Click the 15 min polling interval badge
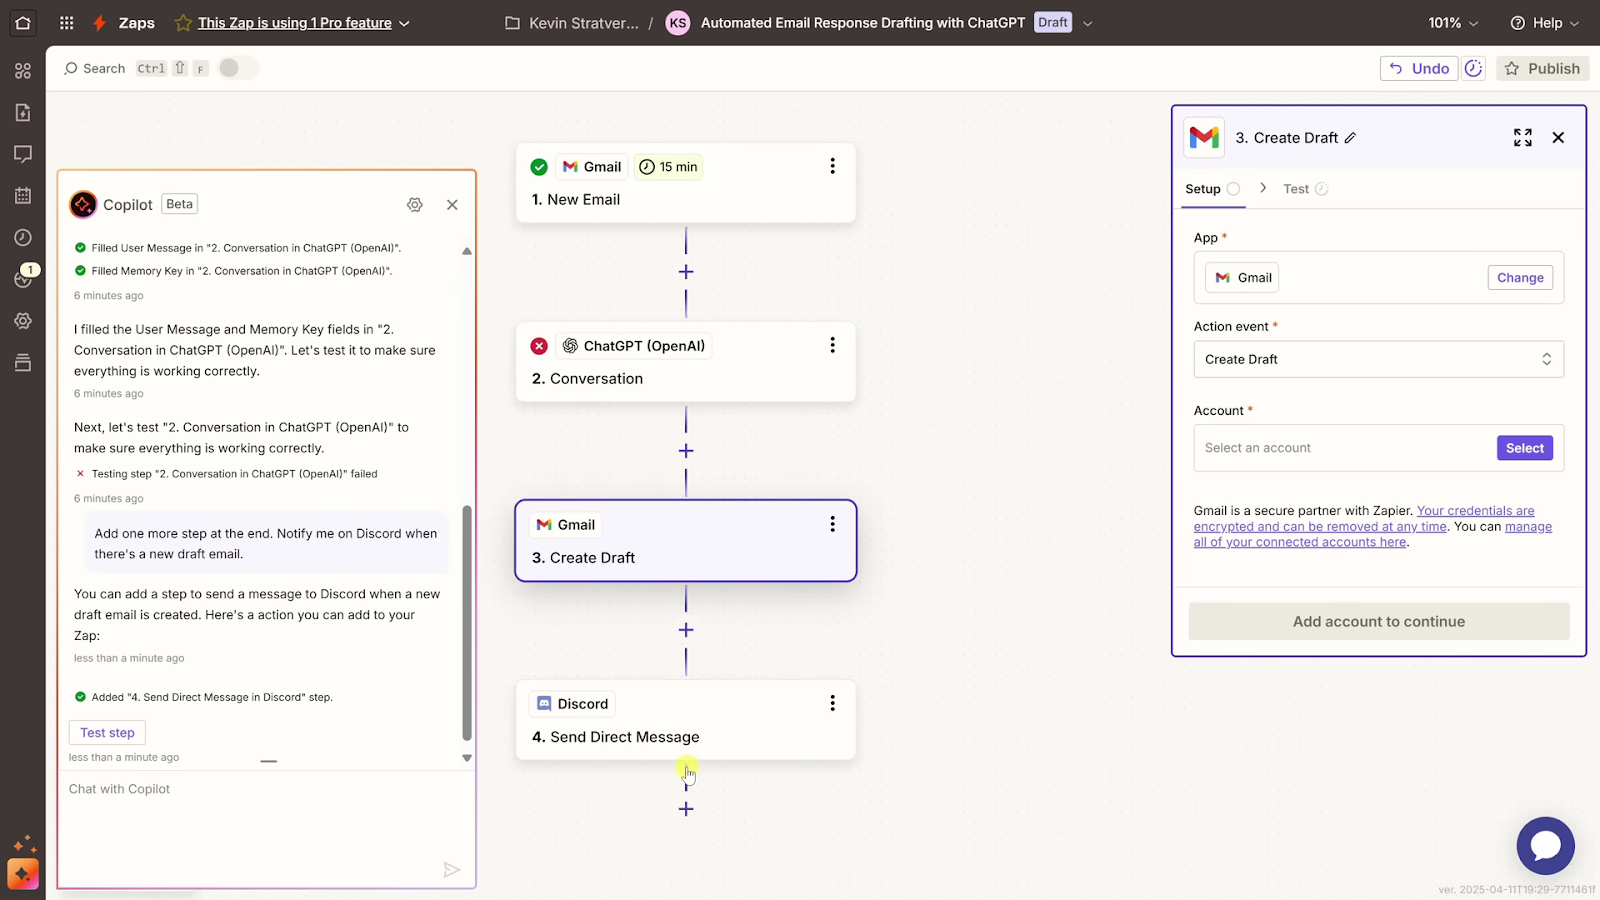Screen dimensions: 1600x900 [668, 167]
